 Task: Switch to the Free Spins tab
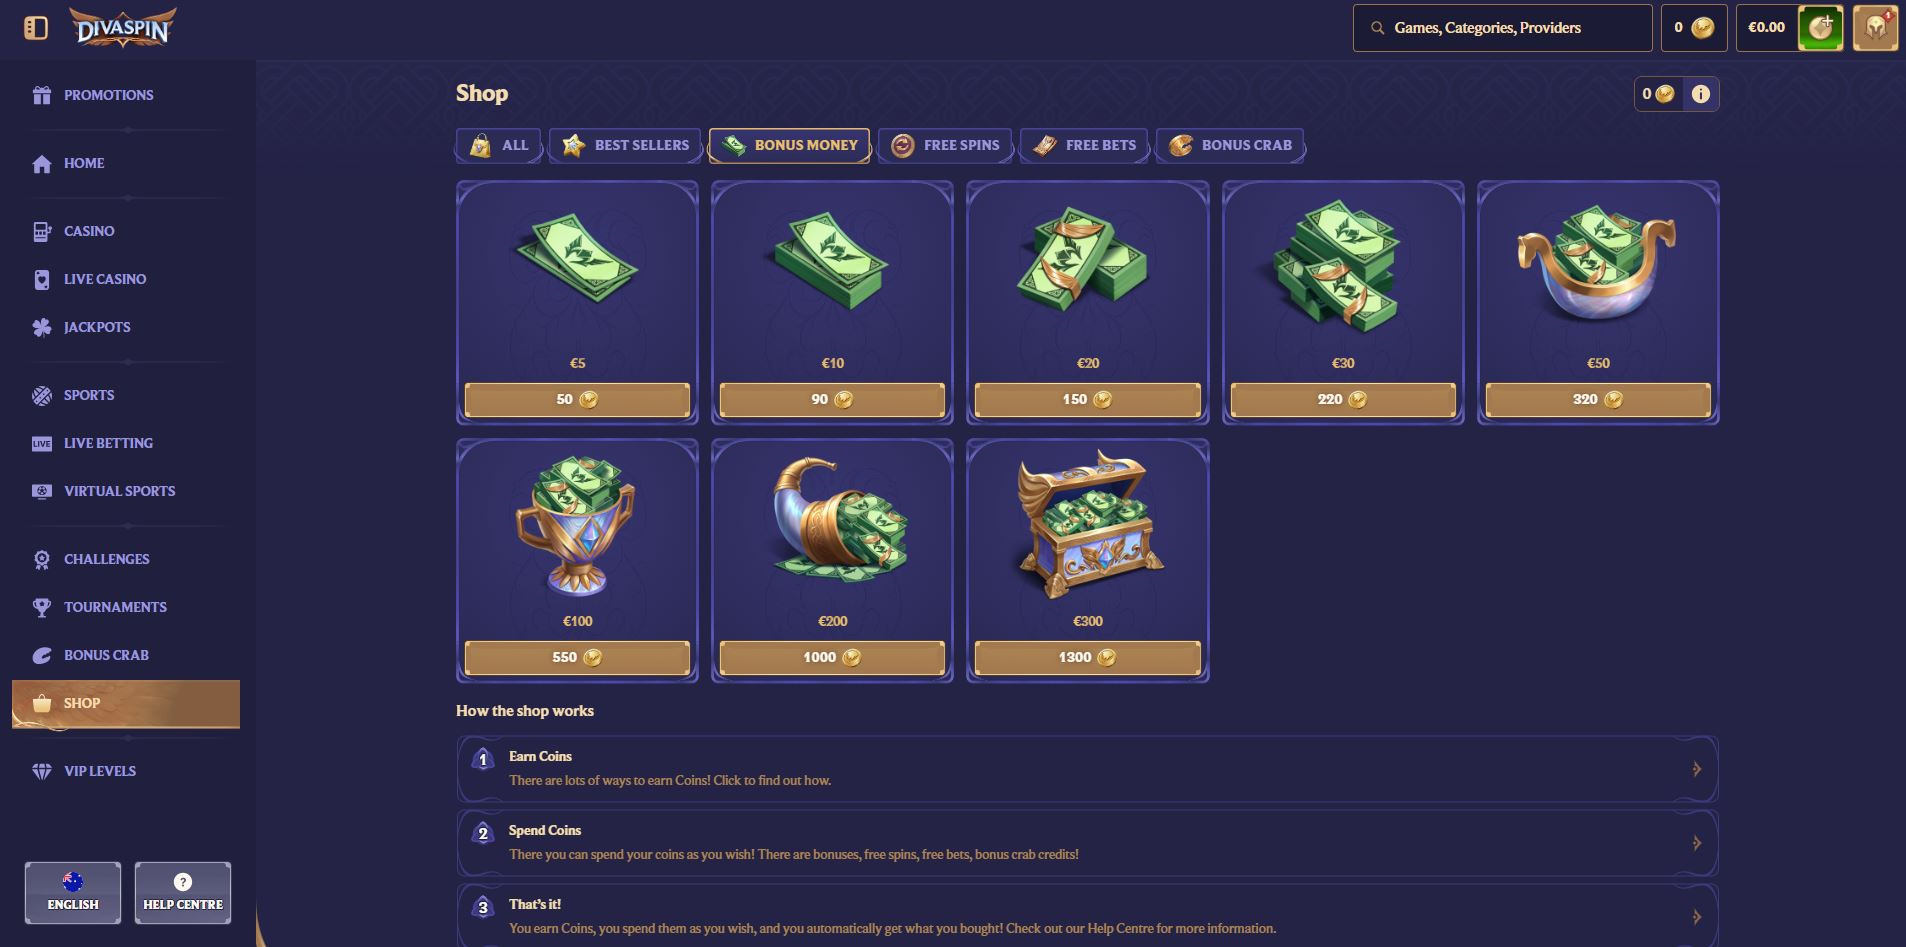click(x=946, y=145)
